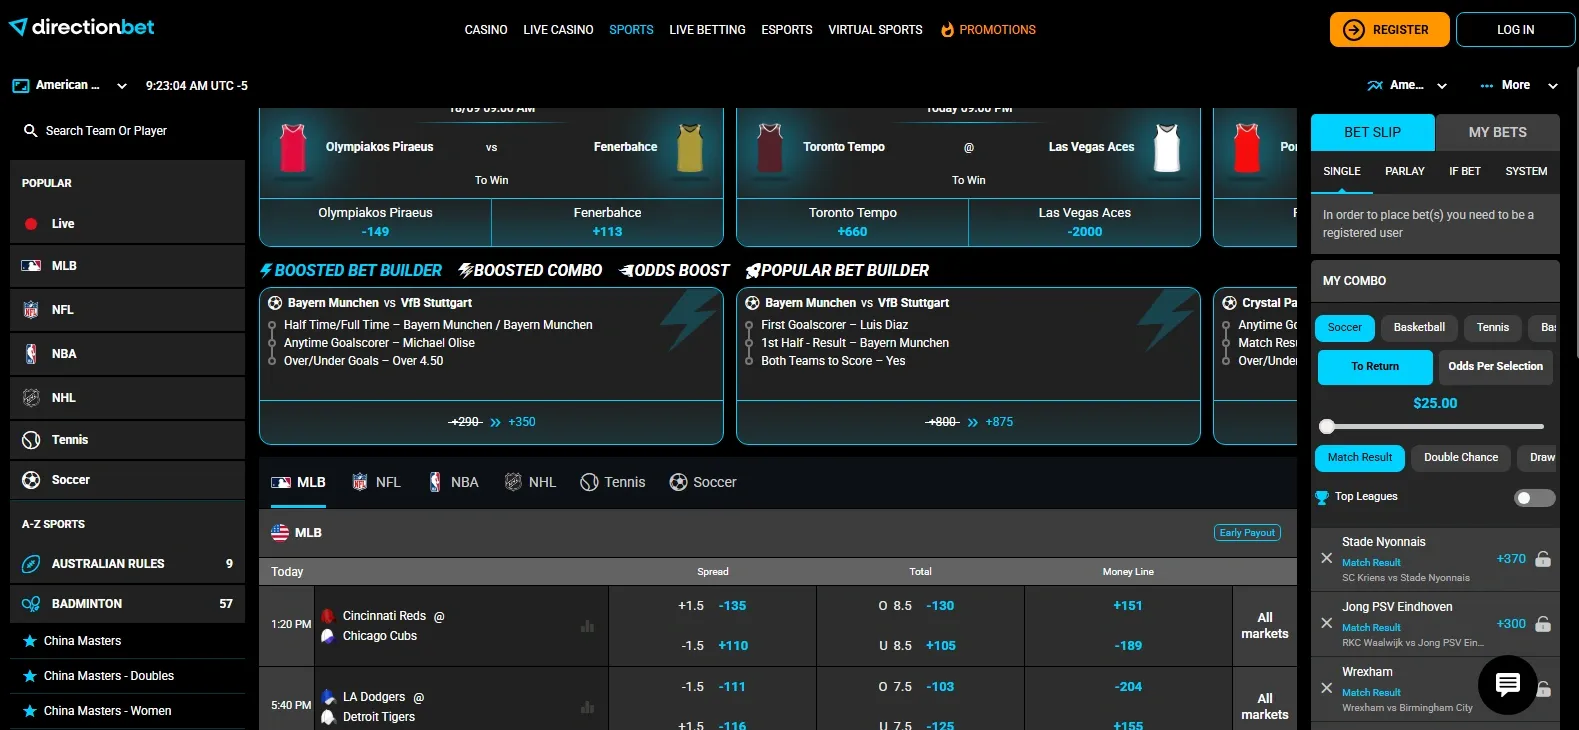Adjust the $25.00 combo return slider
The image size is (1579, 730).
coord(1327,427)
